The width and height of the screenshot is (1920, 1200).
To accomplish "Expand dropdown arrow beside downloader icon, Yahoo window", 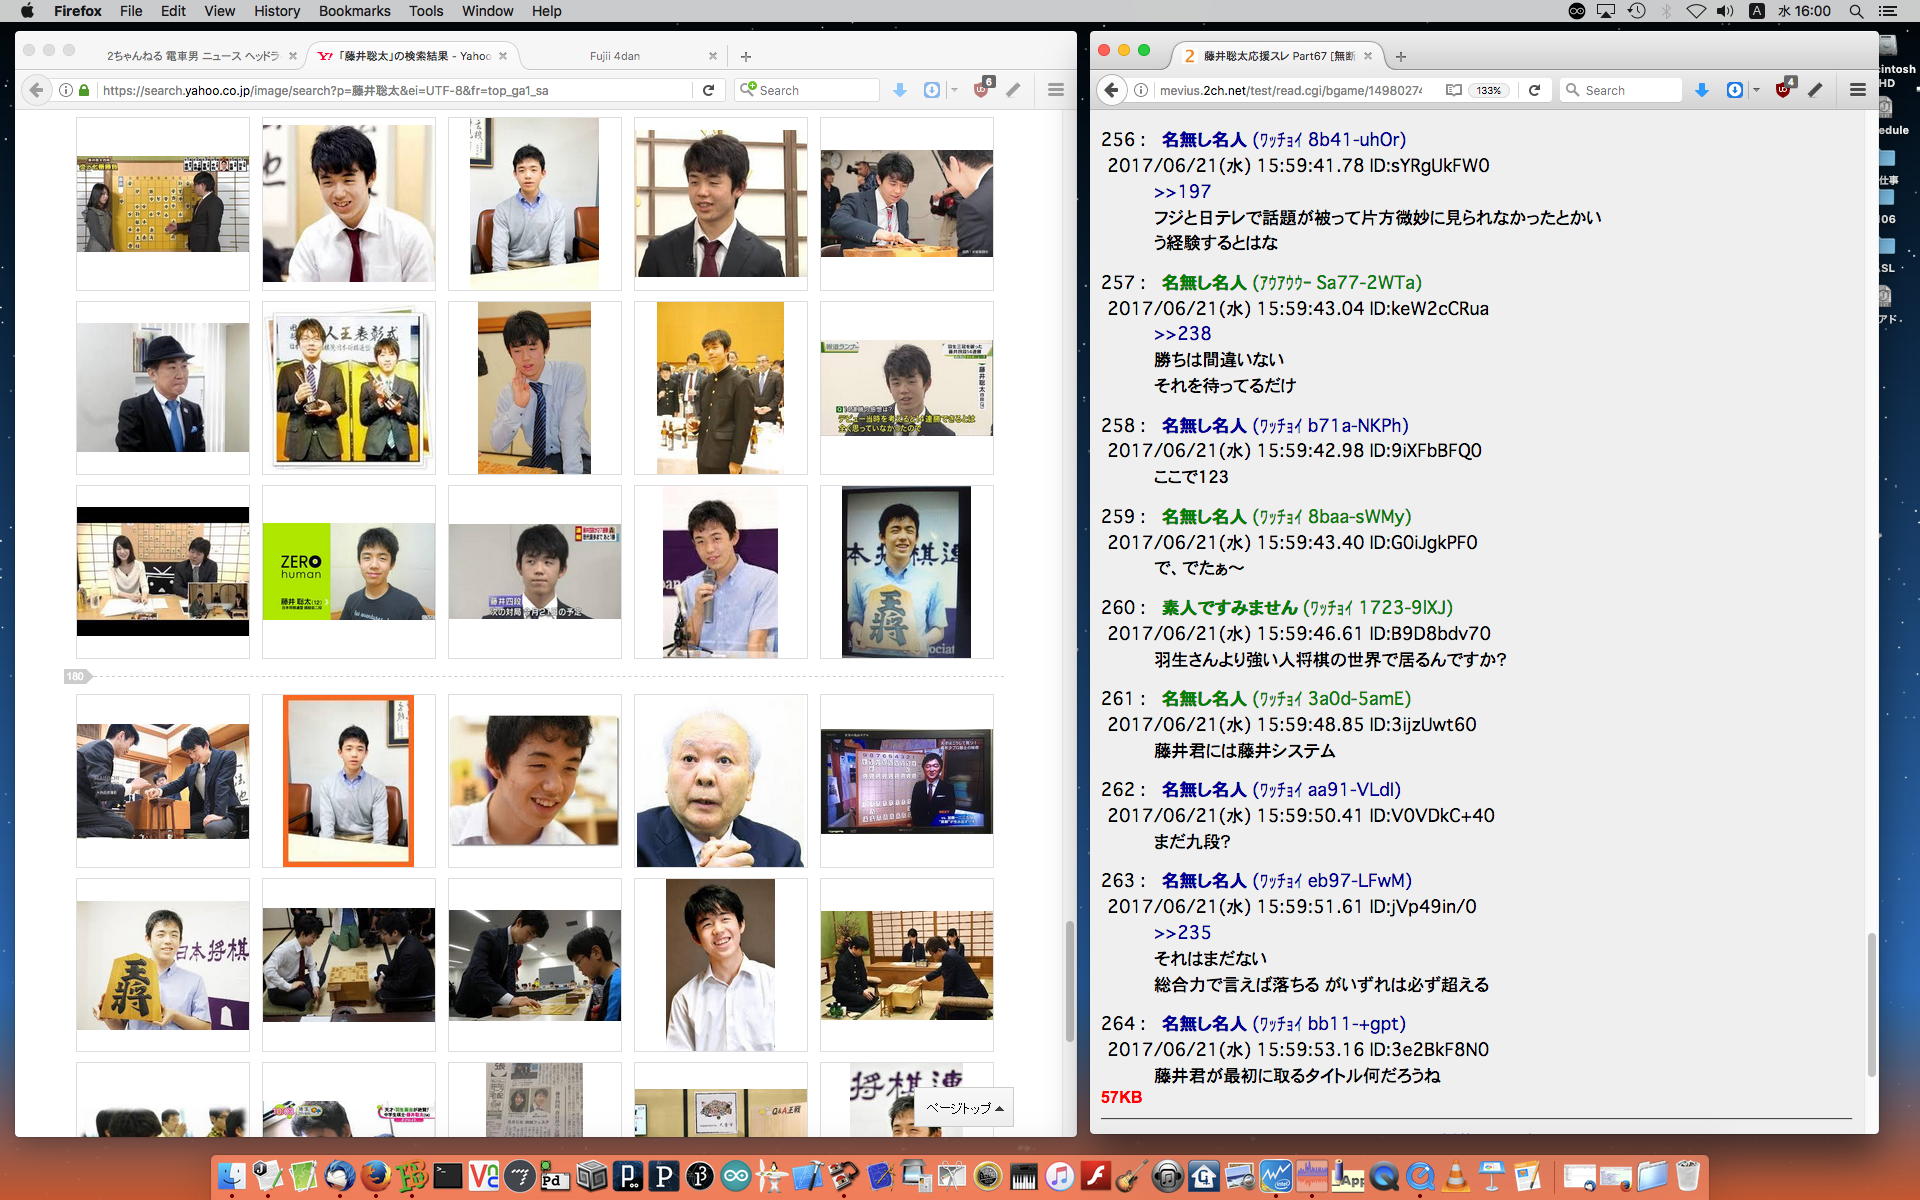I will point(954,90).
